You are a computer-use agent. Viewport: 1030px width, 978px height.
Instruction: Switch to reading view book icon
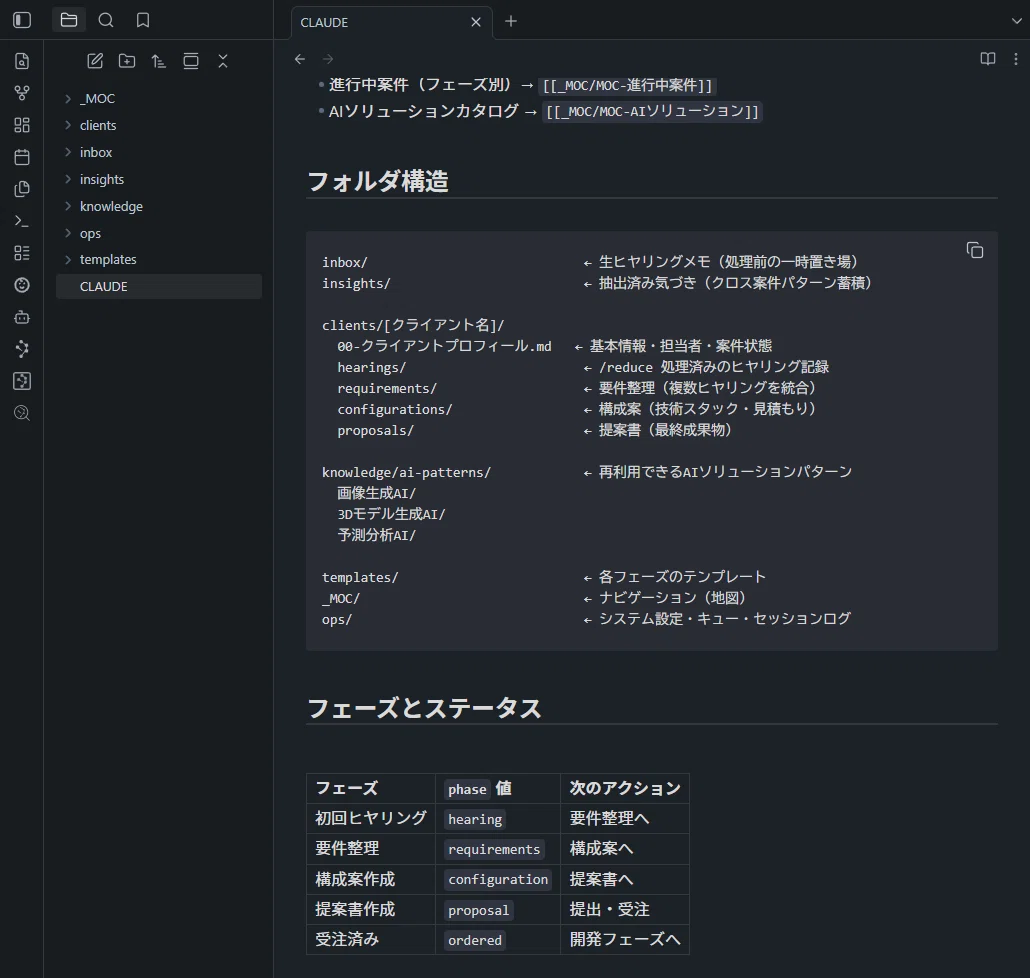point(987,58)
